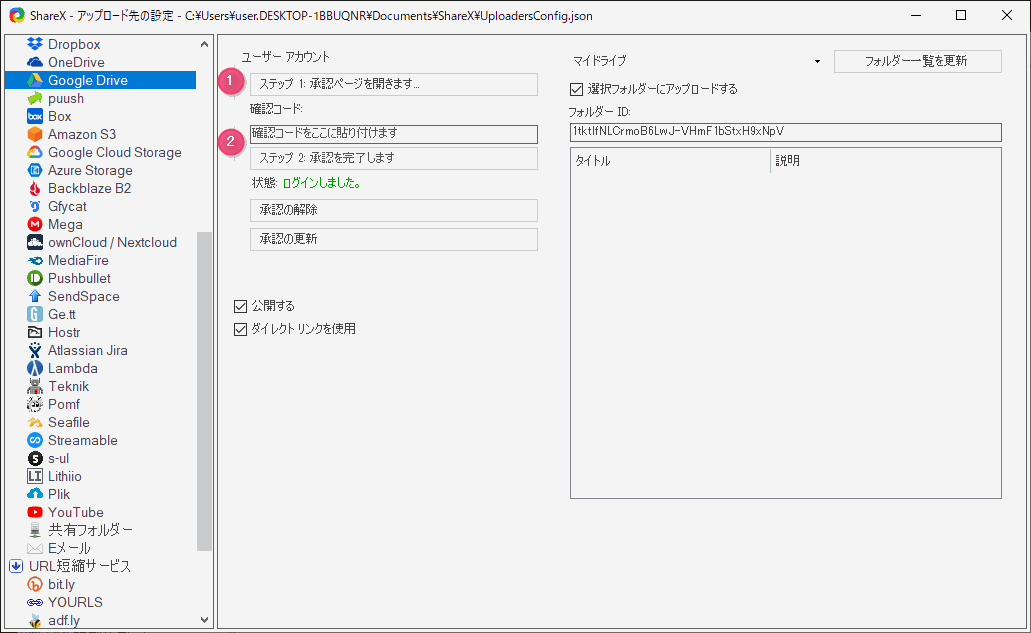Select the Plik list entry
The width and height of the screenshot is (1031, 633).
[59, 494]
